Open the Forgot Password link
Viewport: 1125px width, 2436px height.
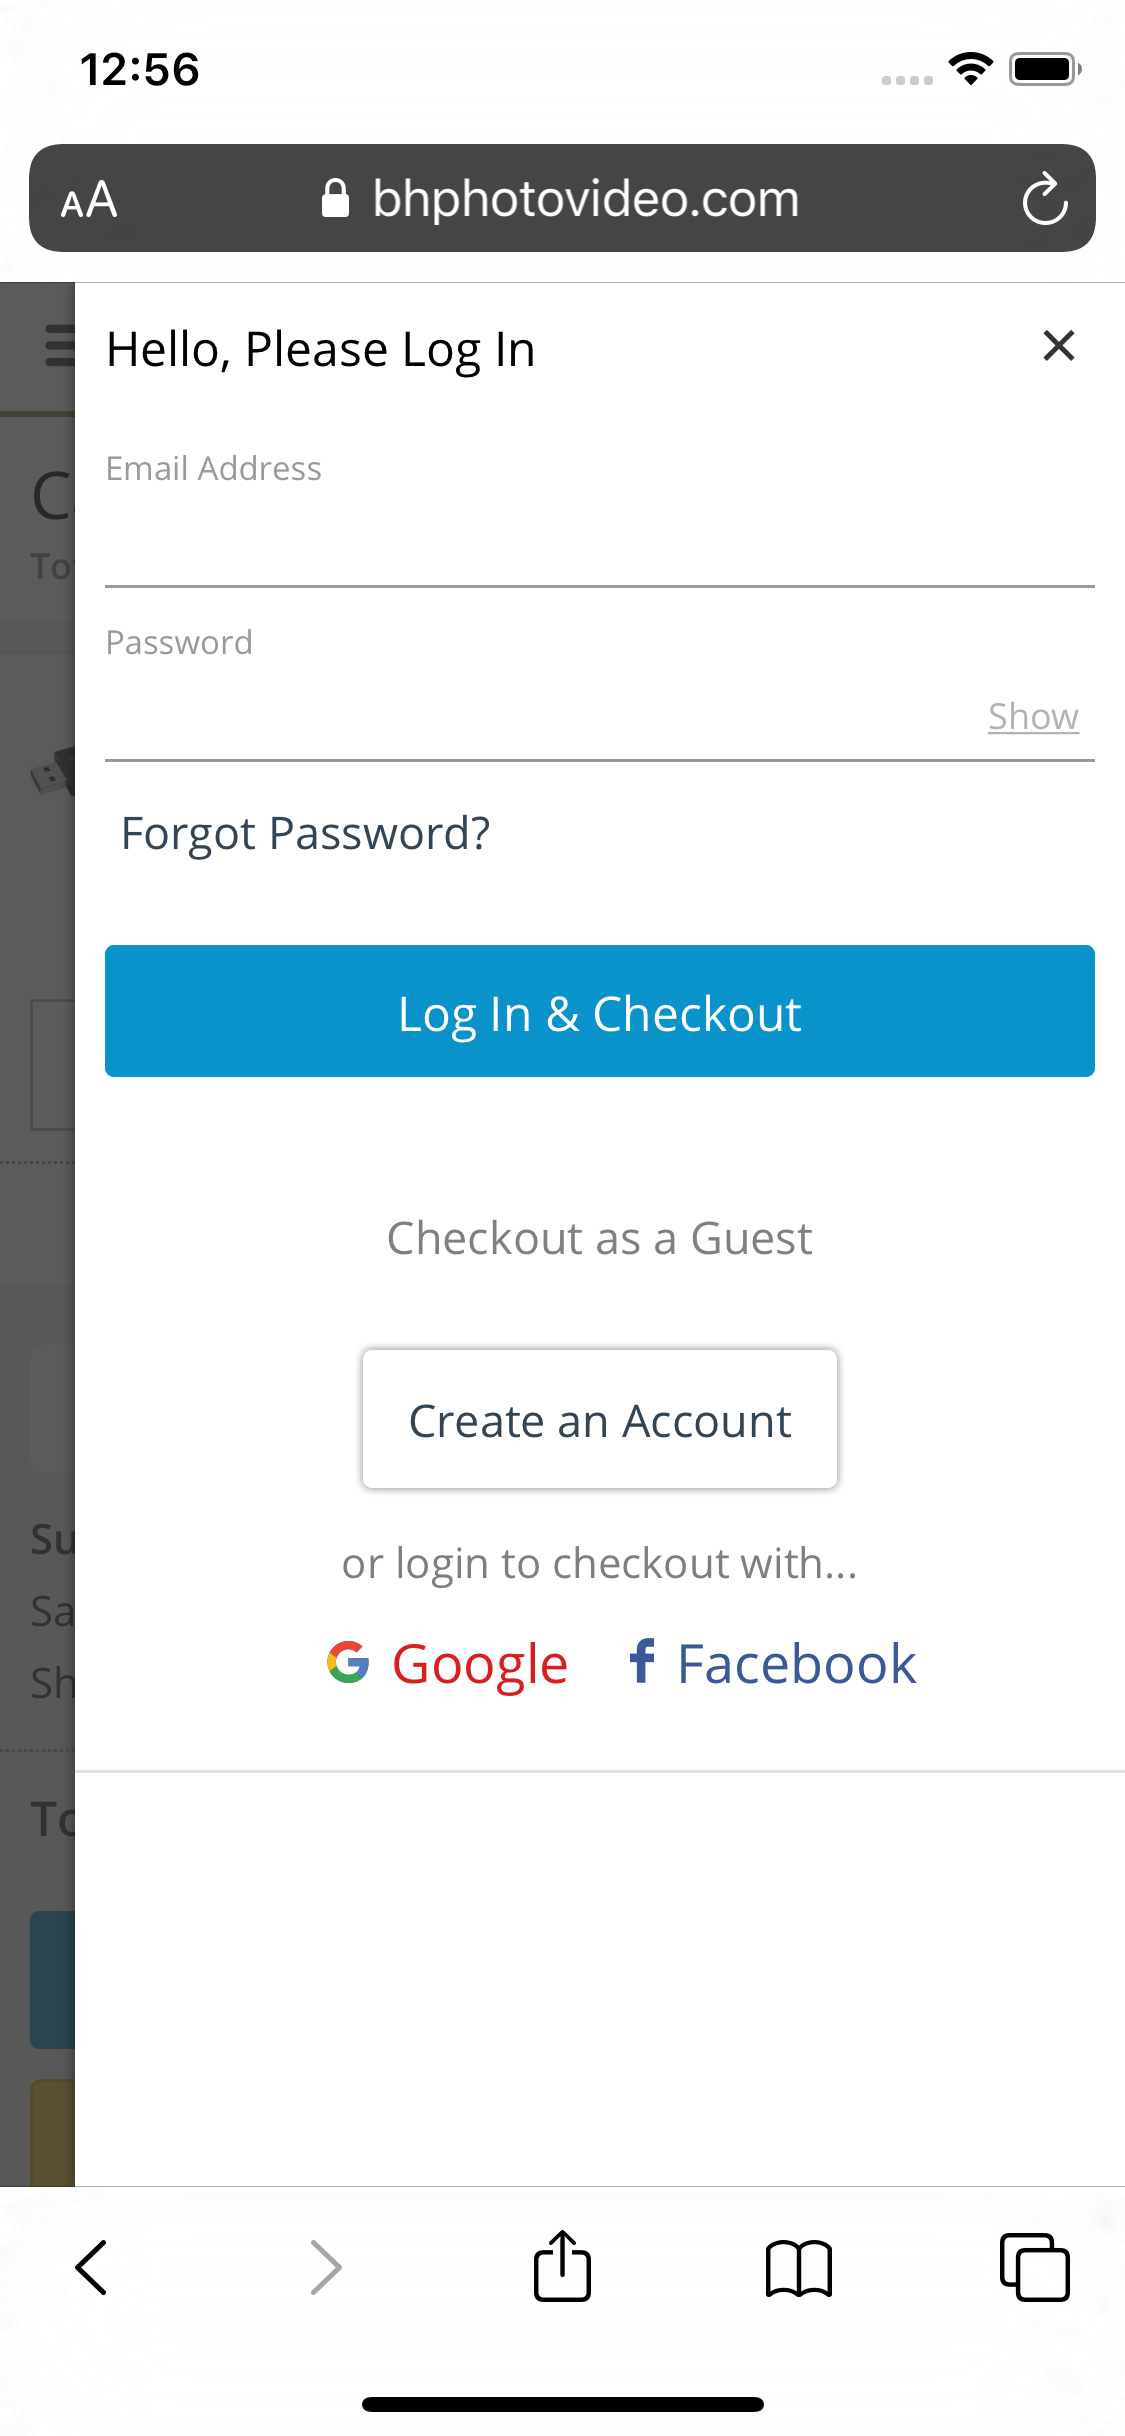pyautogui.click(x=305, y=833)
